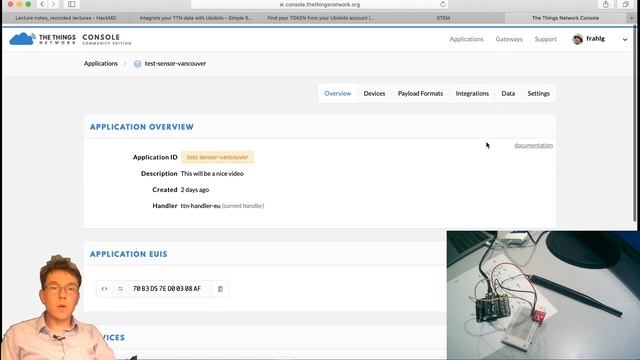Click the frahlg user avatar
The height and width of the screenshot is (360, 640).
click(x=578, y=39)
